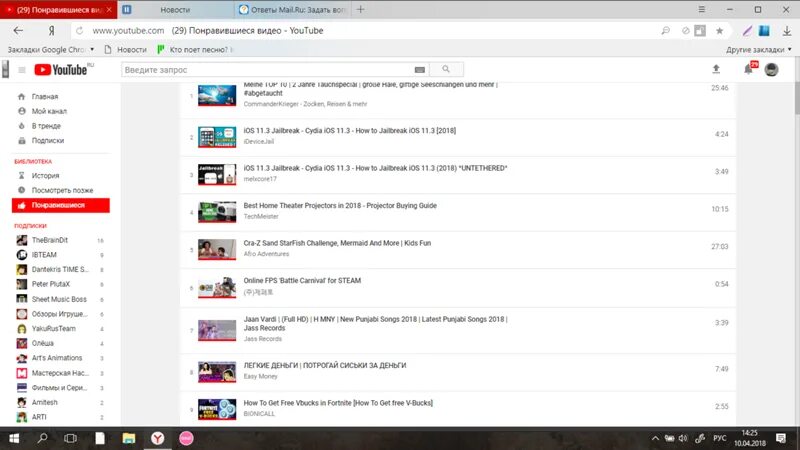The image size is (800, 450).
Task: Focus the 'Введите запрос' search field
Action: point(268,70)
